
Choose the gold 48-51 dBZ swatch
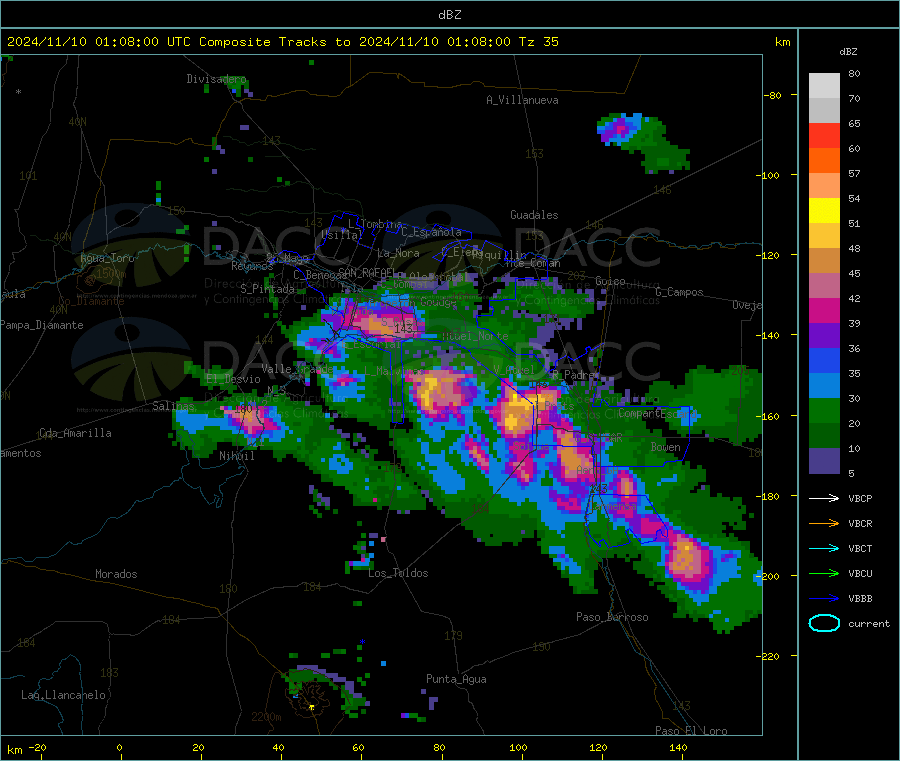[x=824, y=236]
